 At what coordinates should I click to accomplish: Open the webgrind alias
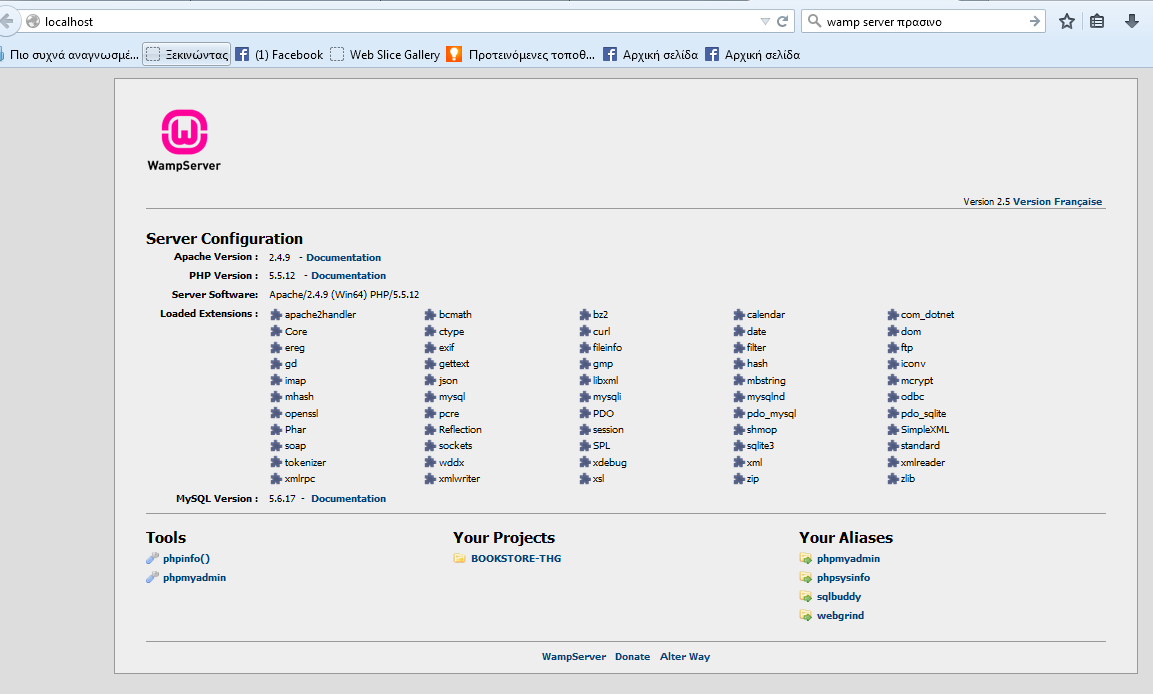pos(840,616)
